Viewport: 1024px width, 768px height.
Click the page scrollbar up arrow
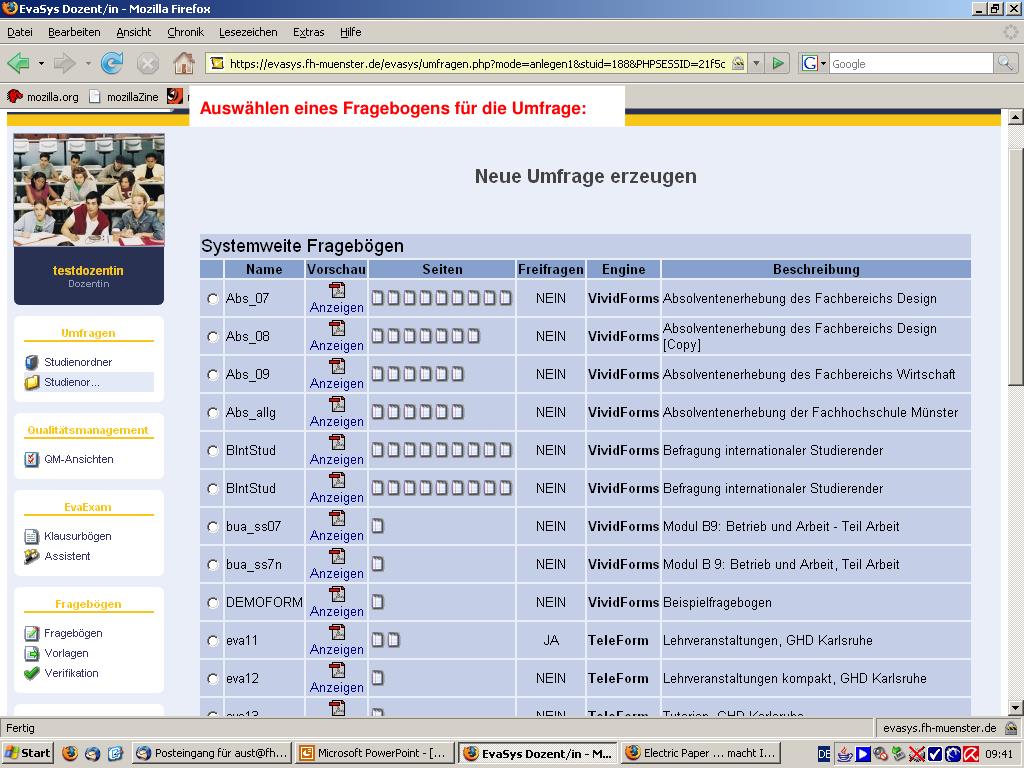1016,118
